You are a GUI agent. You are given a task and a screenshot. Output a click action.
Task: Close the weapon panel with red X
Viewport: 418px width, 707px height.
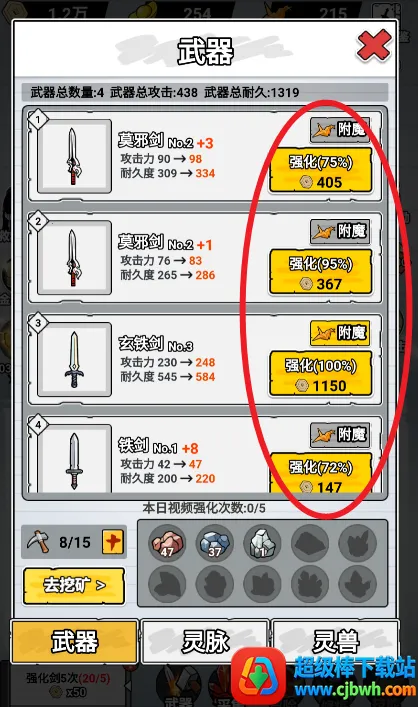(374, 45)
